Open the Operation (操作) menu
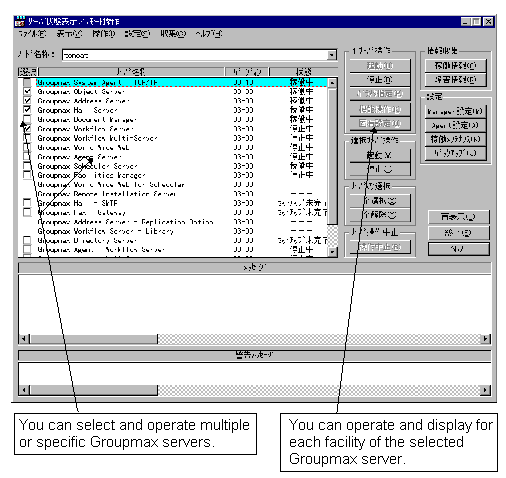Viewport: 506px width, 478px height. [x=104, y=34]
